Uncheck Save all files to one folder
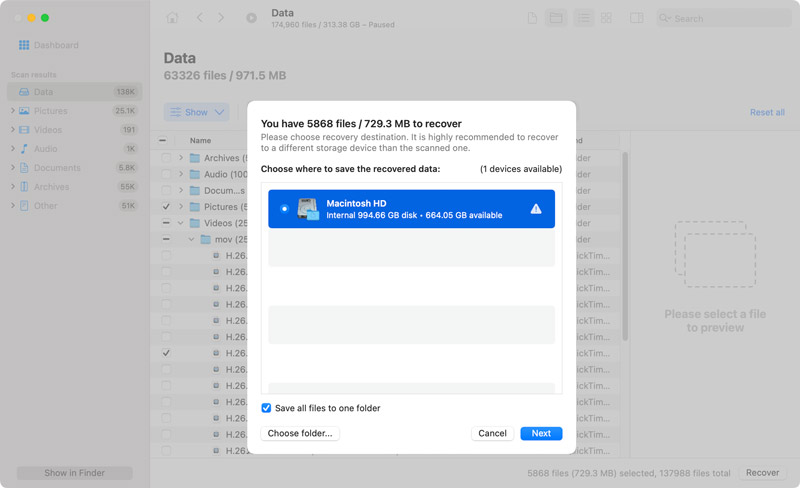This screenshot has height=488, width=800. click(x=266, y=408)
